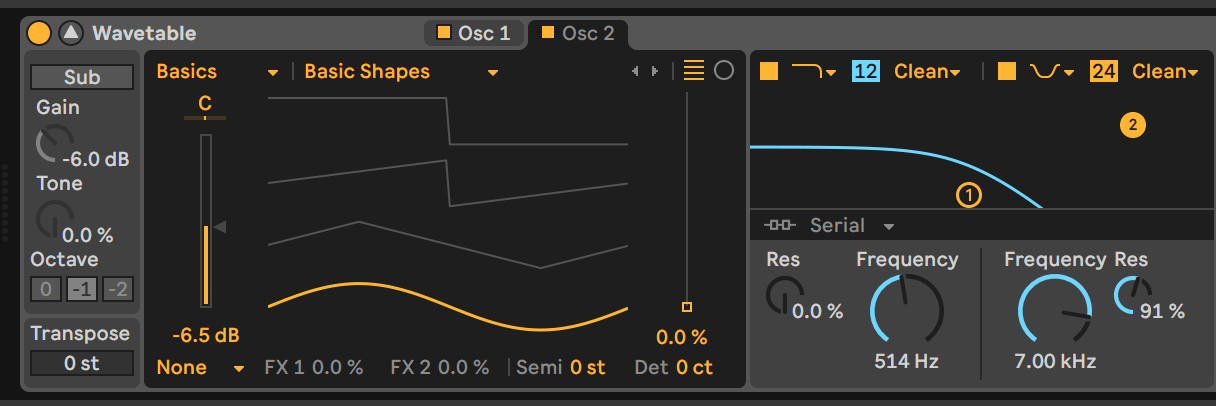
Task: Click the Filter 1 Frequency knob
Action: tap(907, 311)
